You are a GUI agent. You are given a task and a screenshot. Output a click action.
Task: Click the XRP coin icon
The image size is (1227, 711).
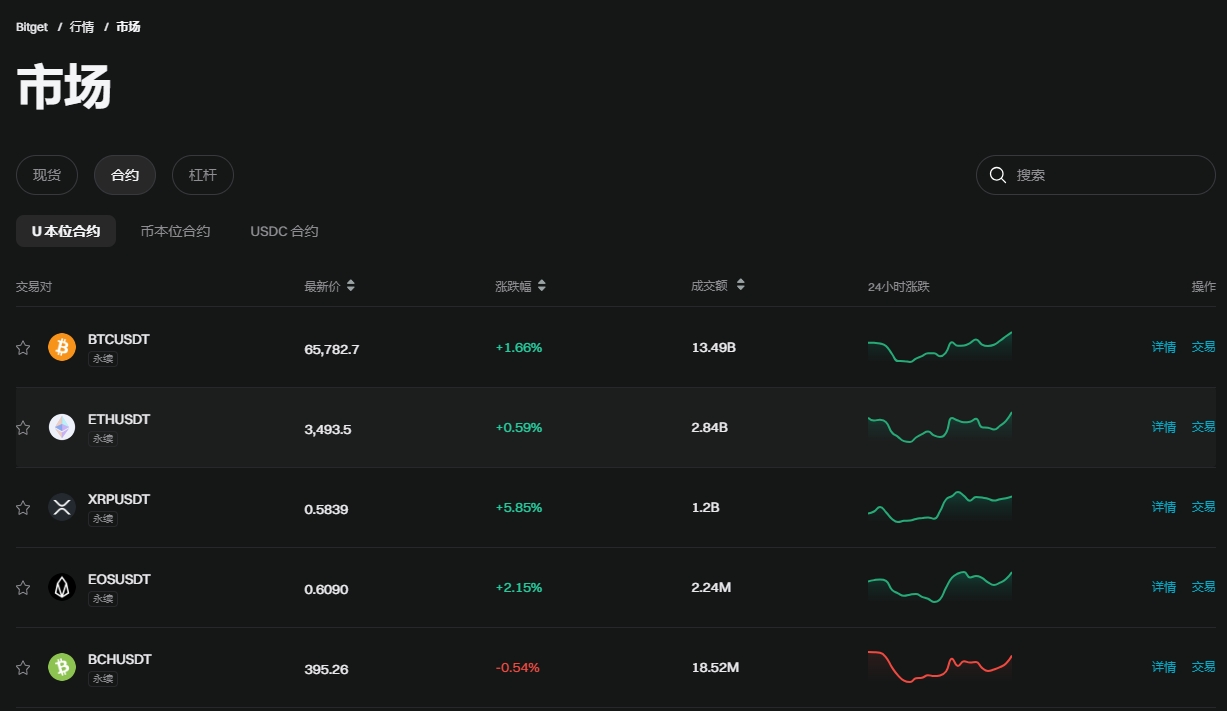coord(62,507)
